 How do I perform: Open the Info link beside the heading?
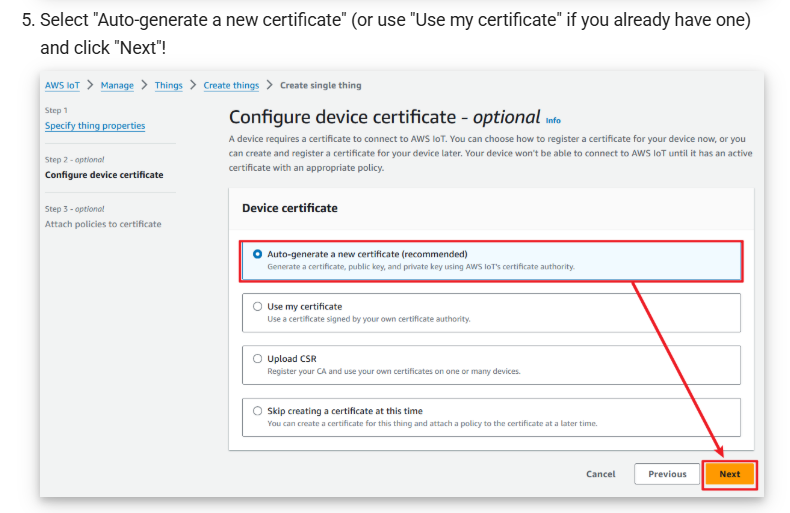click(x=553, y=120)
